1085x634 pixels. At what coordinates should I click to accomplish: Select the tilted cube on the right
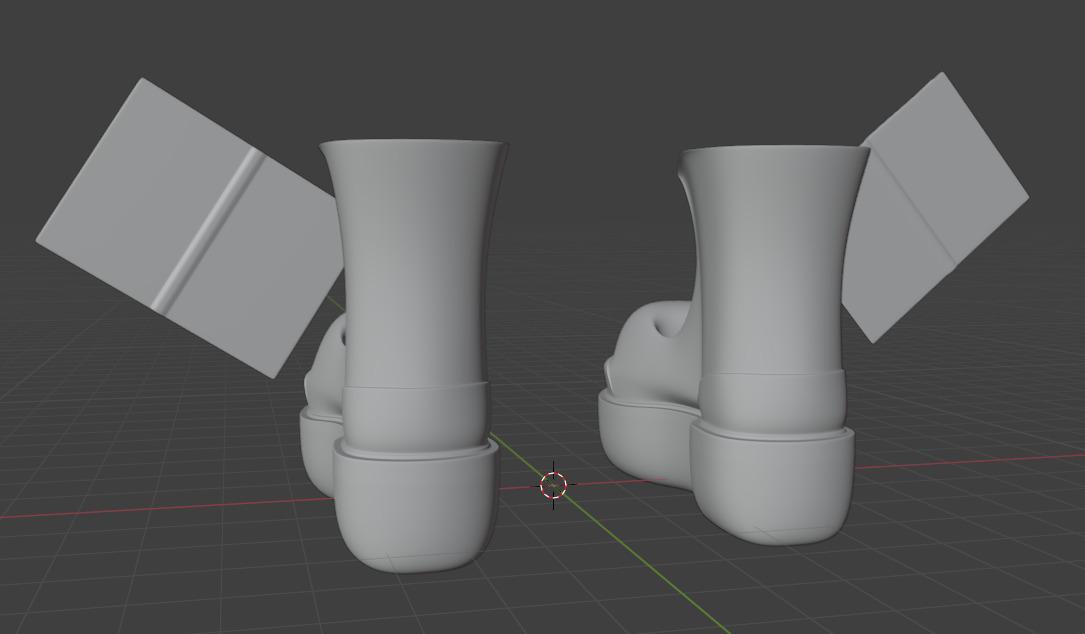point(934,208)
